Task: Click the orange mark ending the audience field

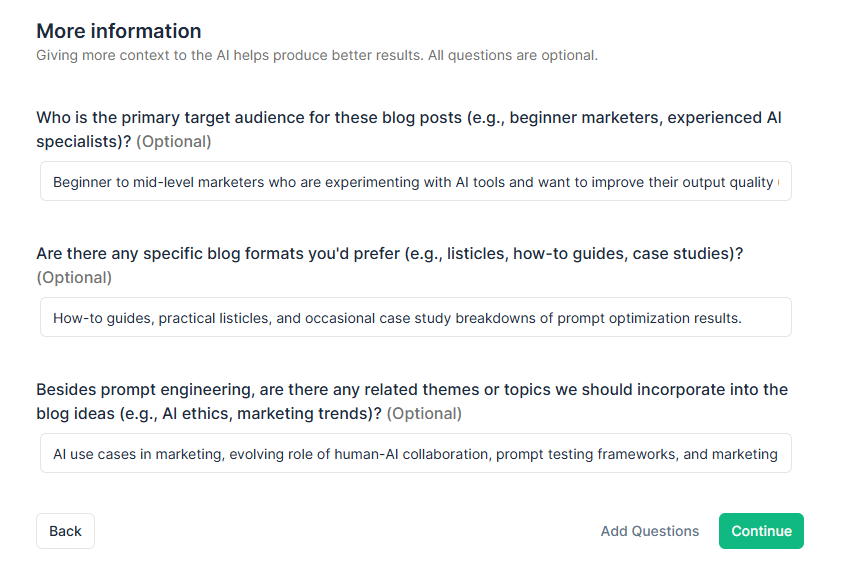Action: (x=778, y=182)
